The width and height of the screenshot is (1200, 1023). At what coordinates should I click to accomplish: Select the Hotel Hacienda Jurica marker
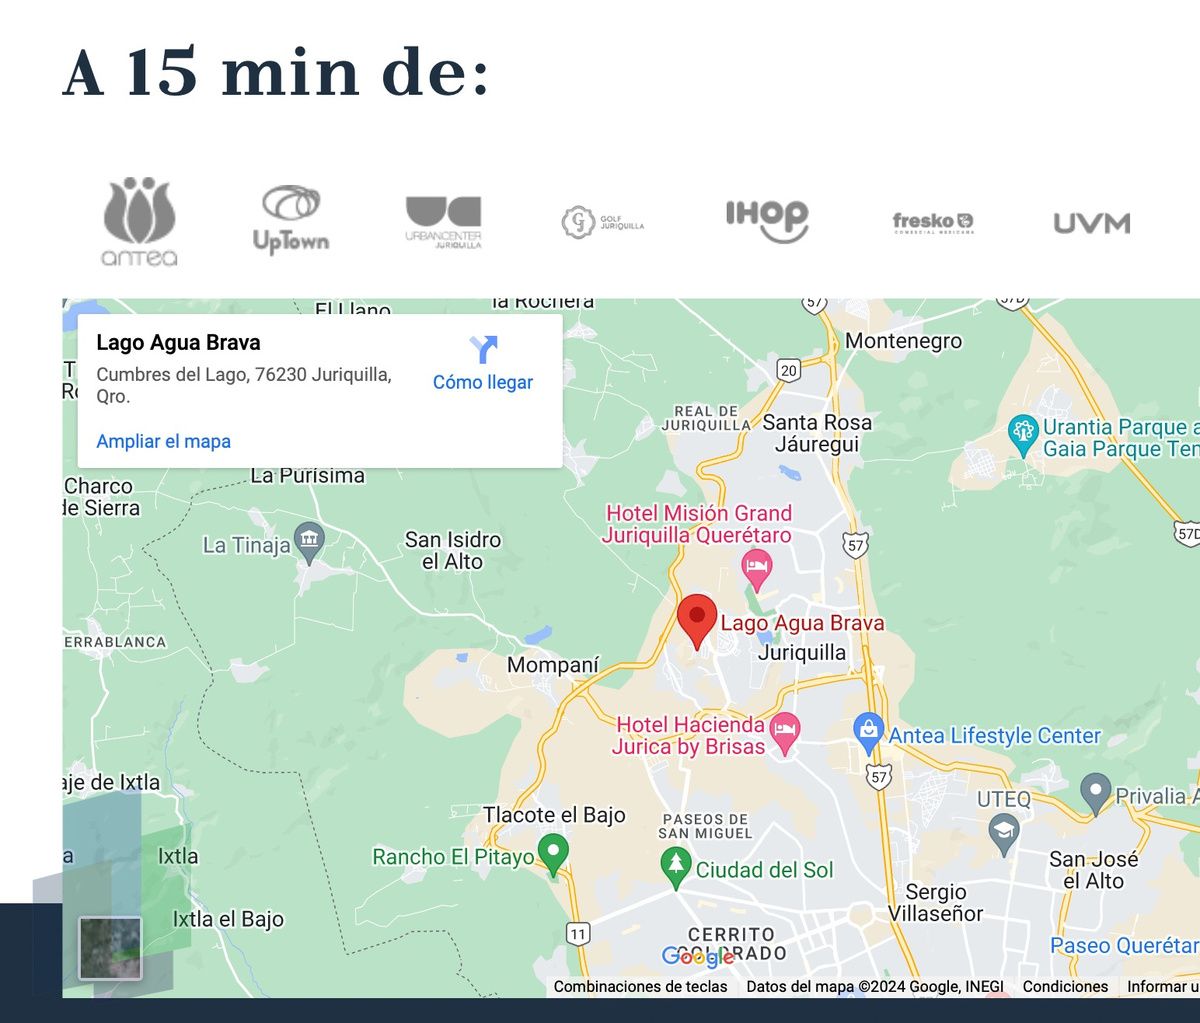pyautogui.click(x=786, y=732)
